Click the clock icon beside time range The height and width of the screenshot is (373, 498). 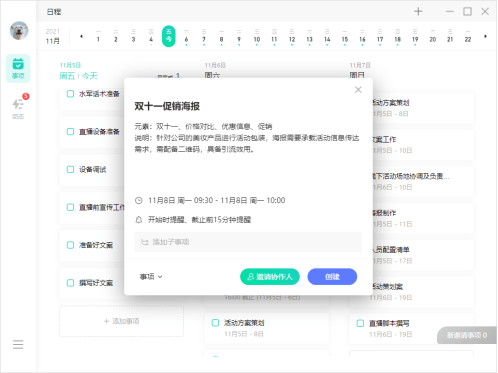pos(139,200)
